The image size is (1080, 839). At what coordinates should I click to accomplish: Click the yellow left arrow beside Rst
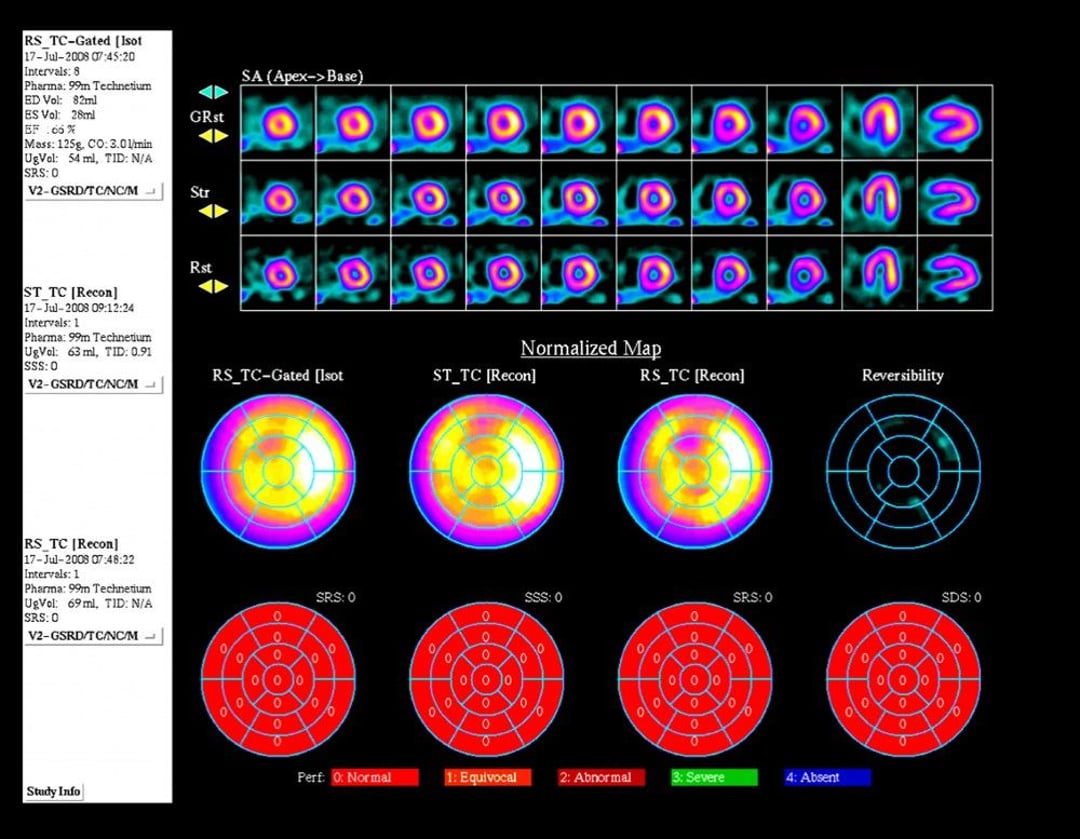[206, 287]
